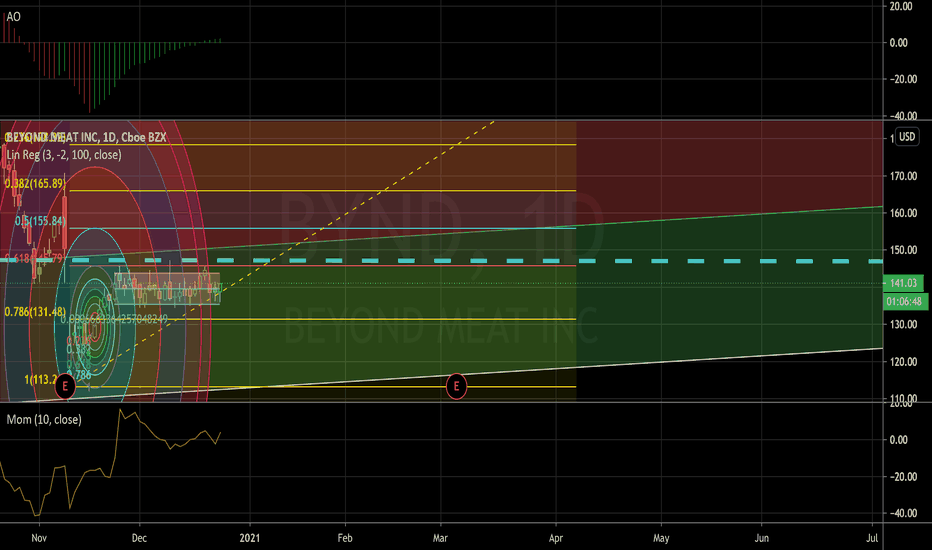
Task: Click the Dec date axis label
Action: (x=139, y=538)
